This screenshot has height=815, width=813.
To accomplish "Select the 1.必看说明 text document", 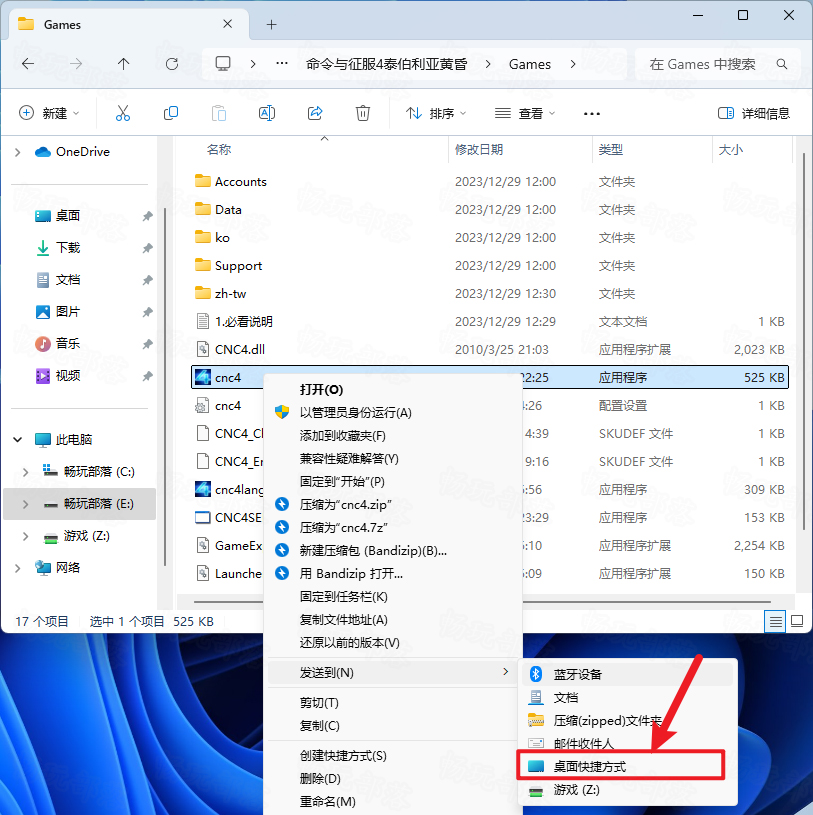I will tap(234, 321).
